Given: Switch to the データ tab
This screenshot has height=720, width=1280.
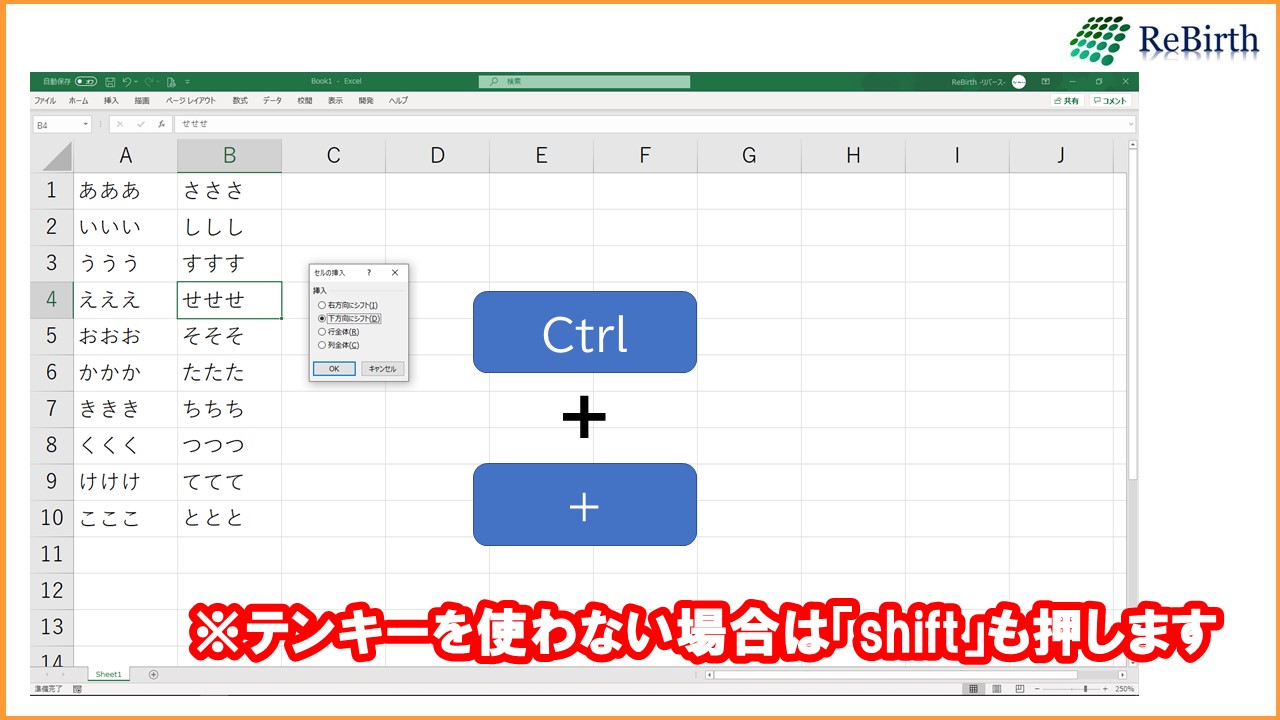Looking at the screenshot, I should tap(273, 101).
